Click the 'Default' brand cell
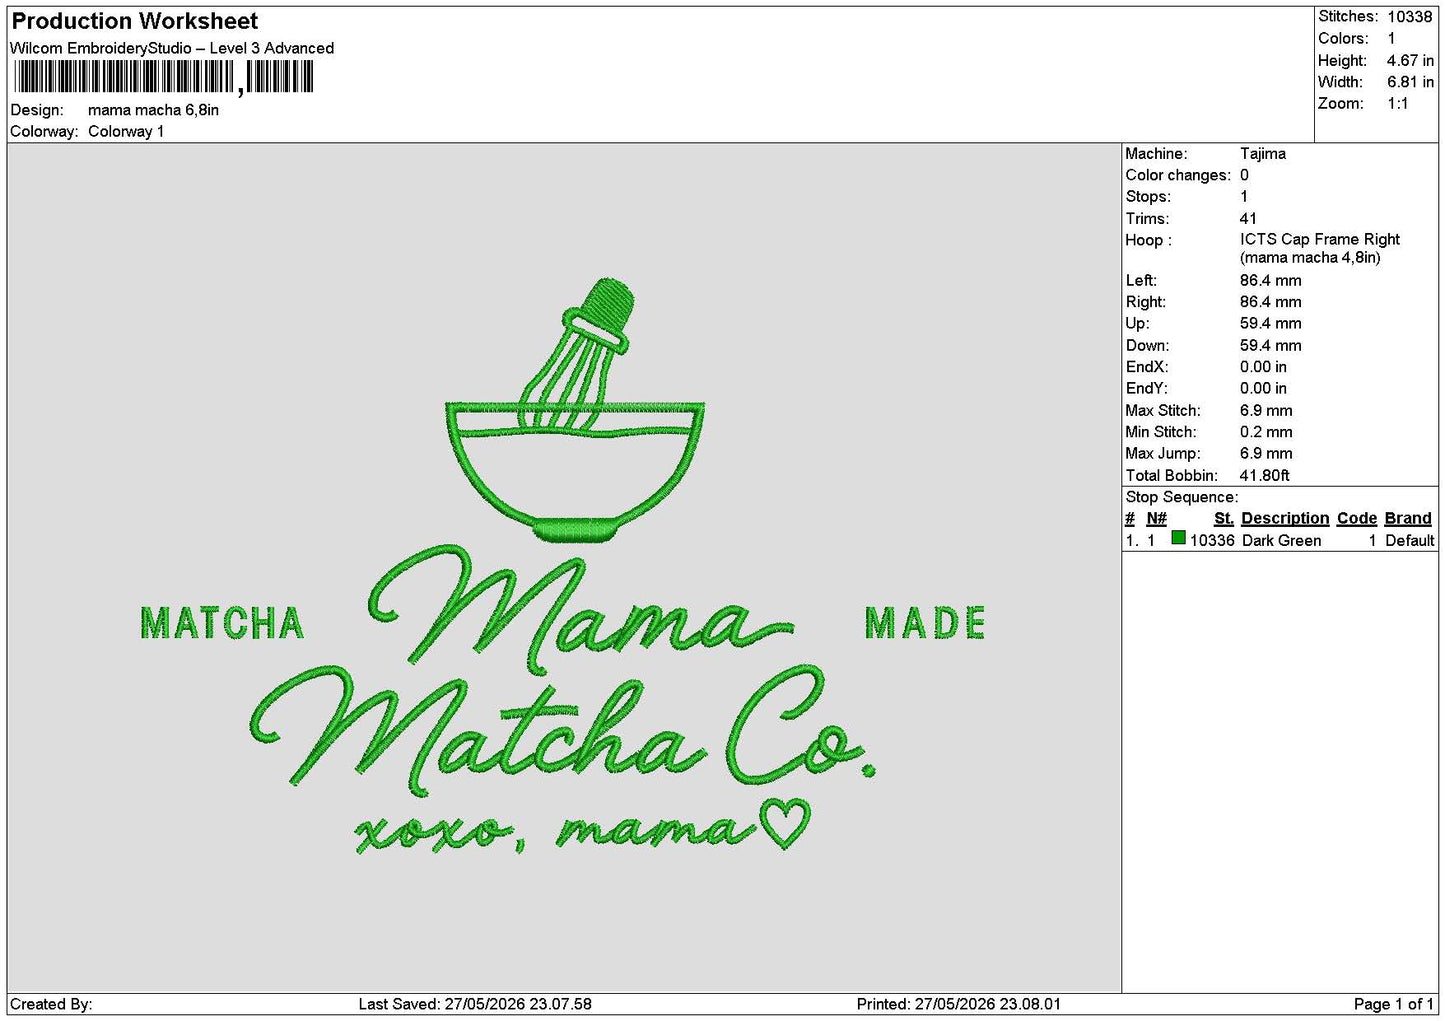Image resolution: width=1445 pixels, height=1021 pixels. [1410, 541]
